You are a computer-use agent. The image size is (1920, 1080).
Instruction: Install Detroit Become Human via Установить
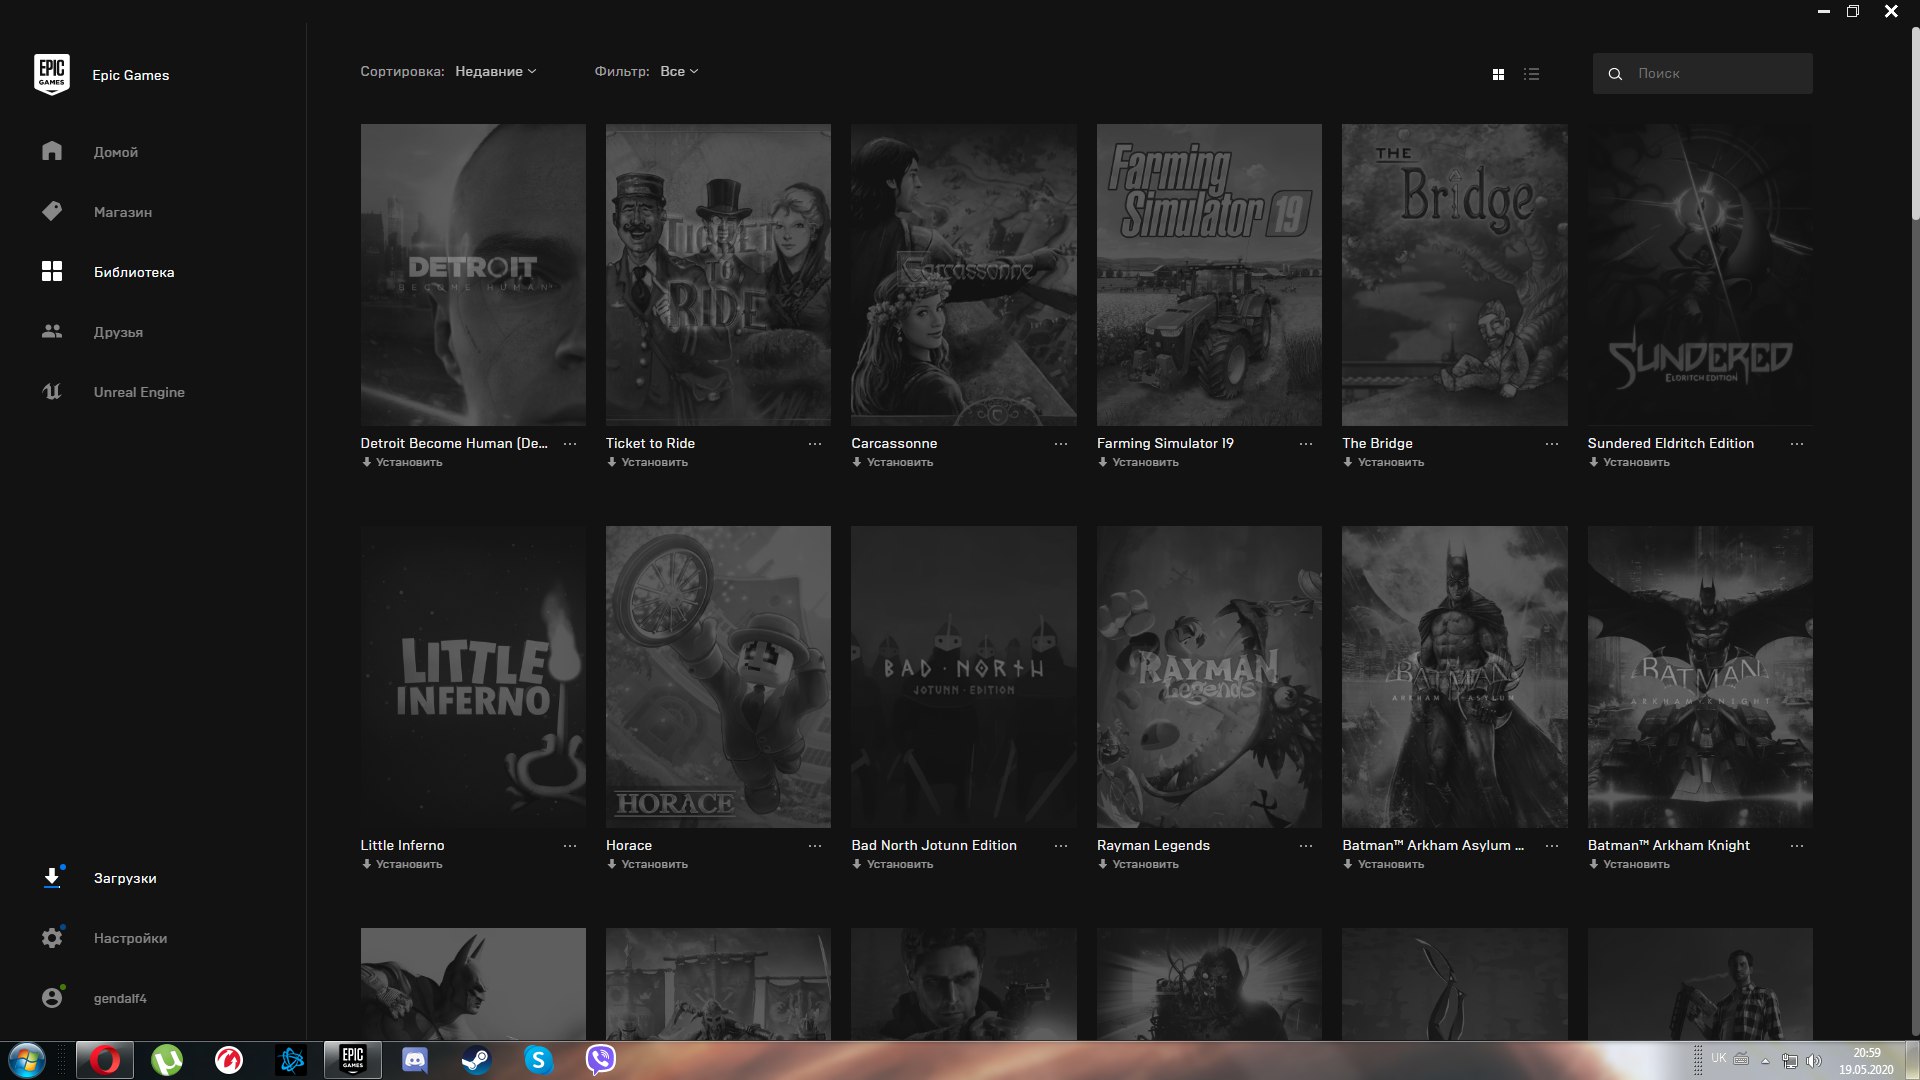(402, 463)
